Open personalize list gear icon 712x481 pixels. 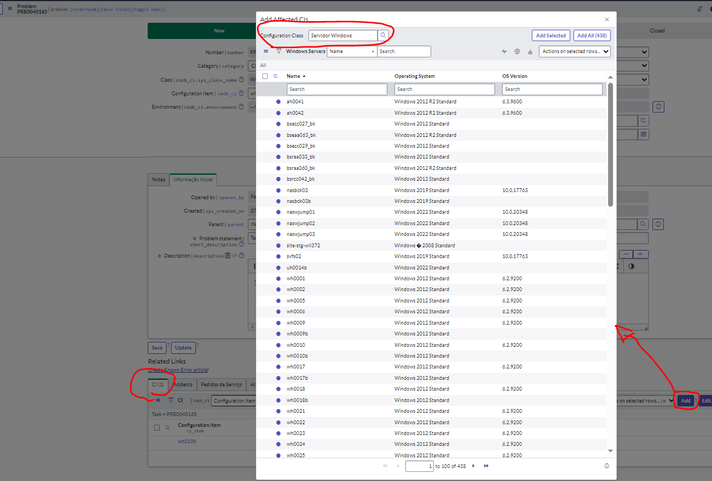[517, 52]
